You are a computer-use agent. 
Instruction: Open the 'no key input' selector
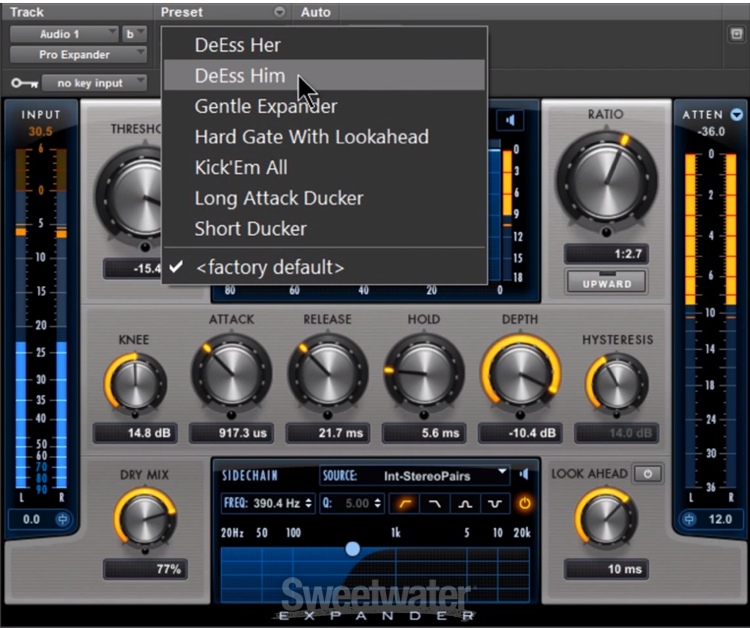(95, 83)
